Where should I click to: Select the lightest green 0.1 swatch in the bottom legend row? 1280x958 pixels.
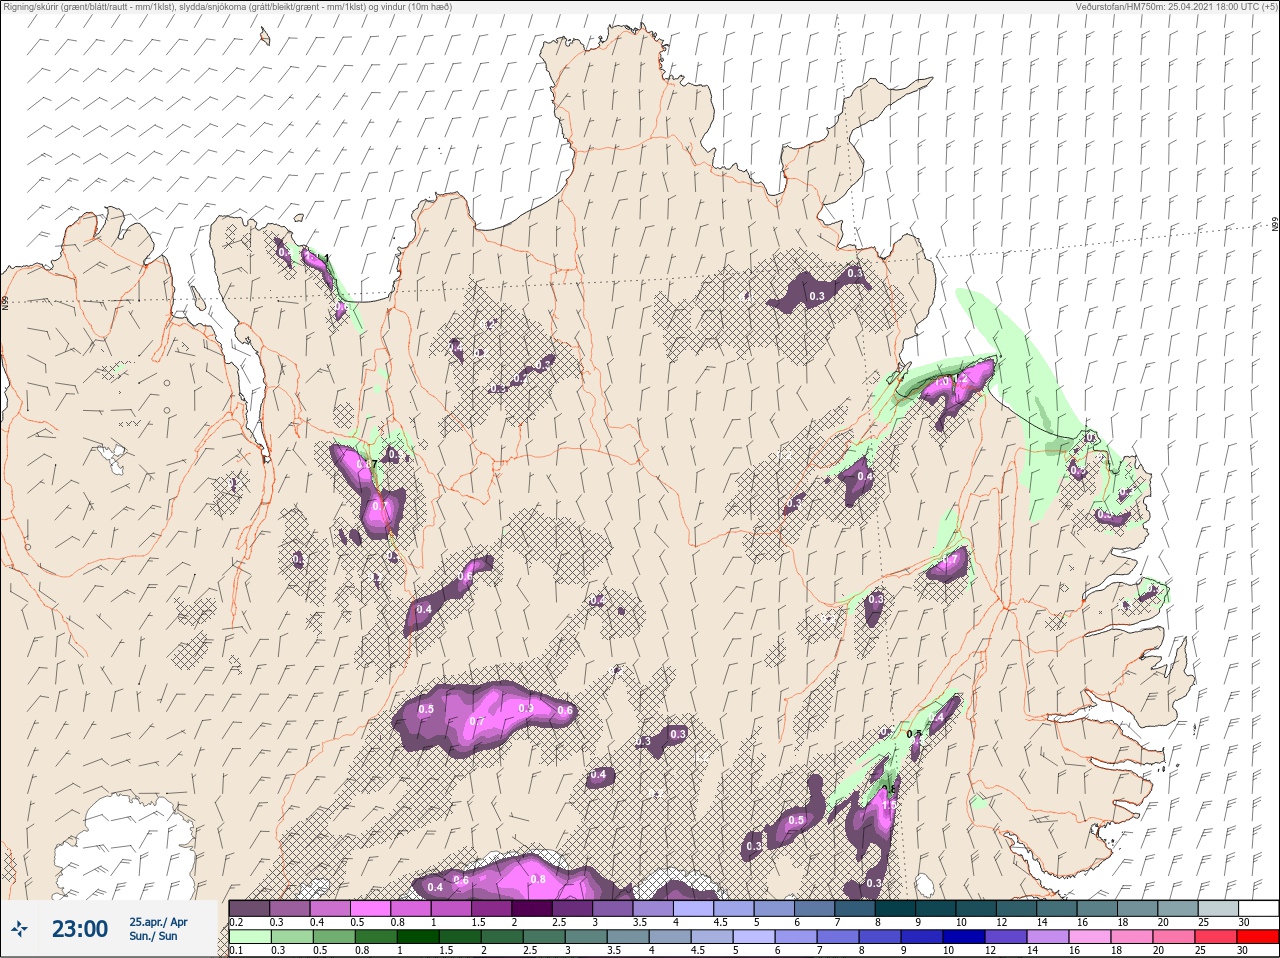pyautogui.click(x=249, y=937)
